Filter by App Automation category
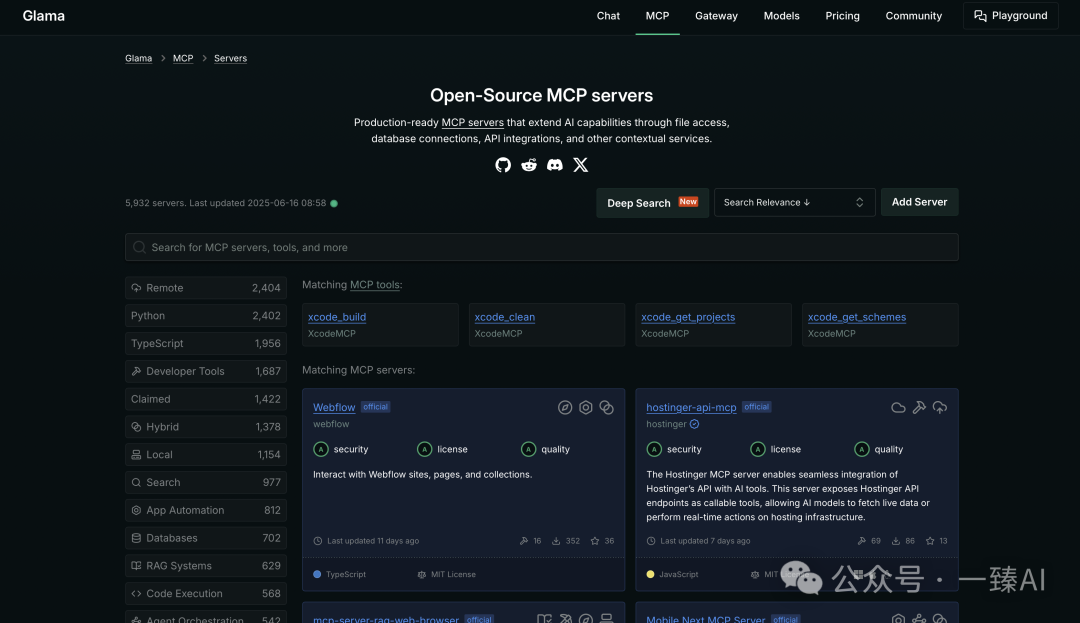This screenshot has width=1080, height=623. point(206,510)
